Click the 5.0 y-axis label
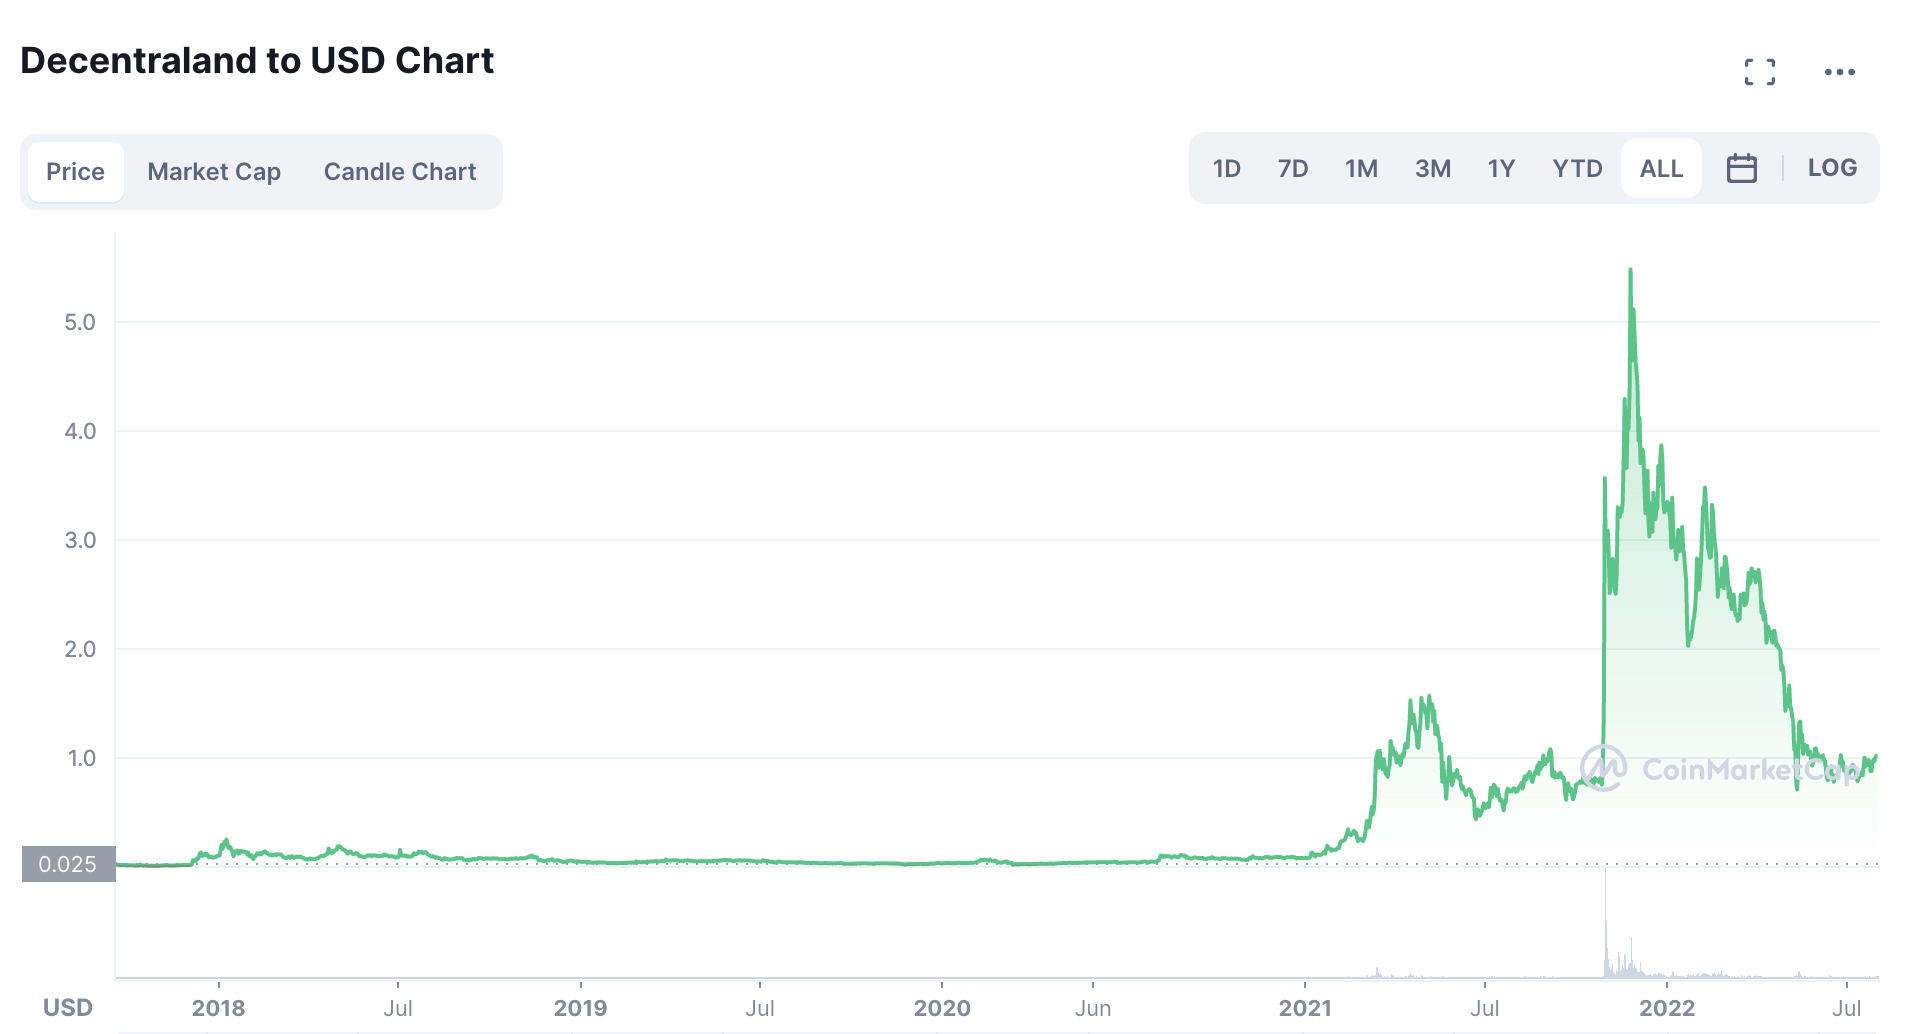1920x1034 pixels. coord(80,322)
